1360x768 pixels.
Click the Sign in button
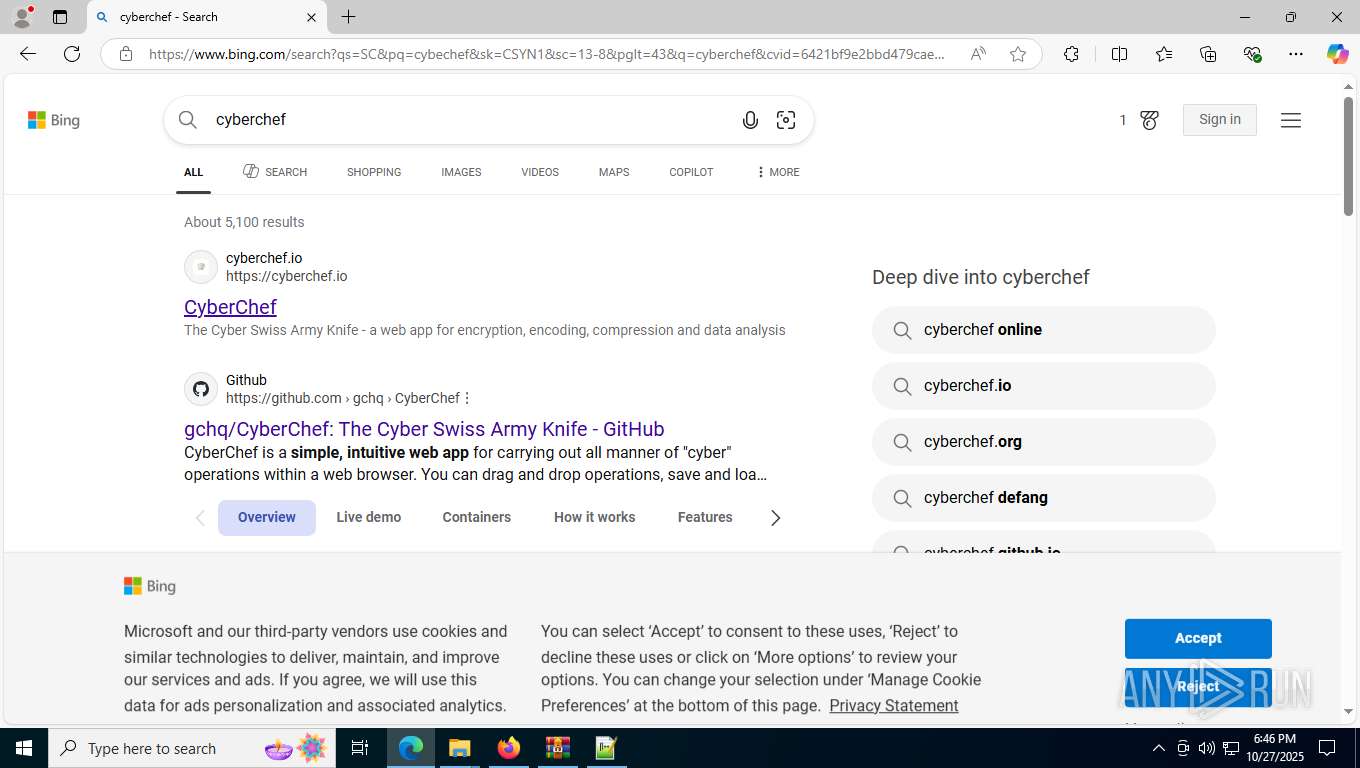1220,119
